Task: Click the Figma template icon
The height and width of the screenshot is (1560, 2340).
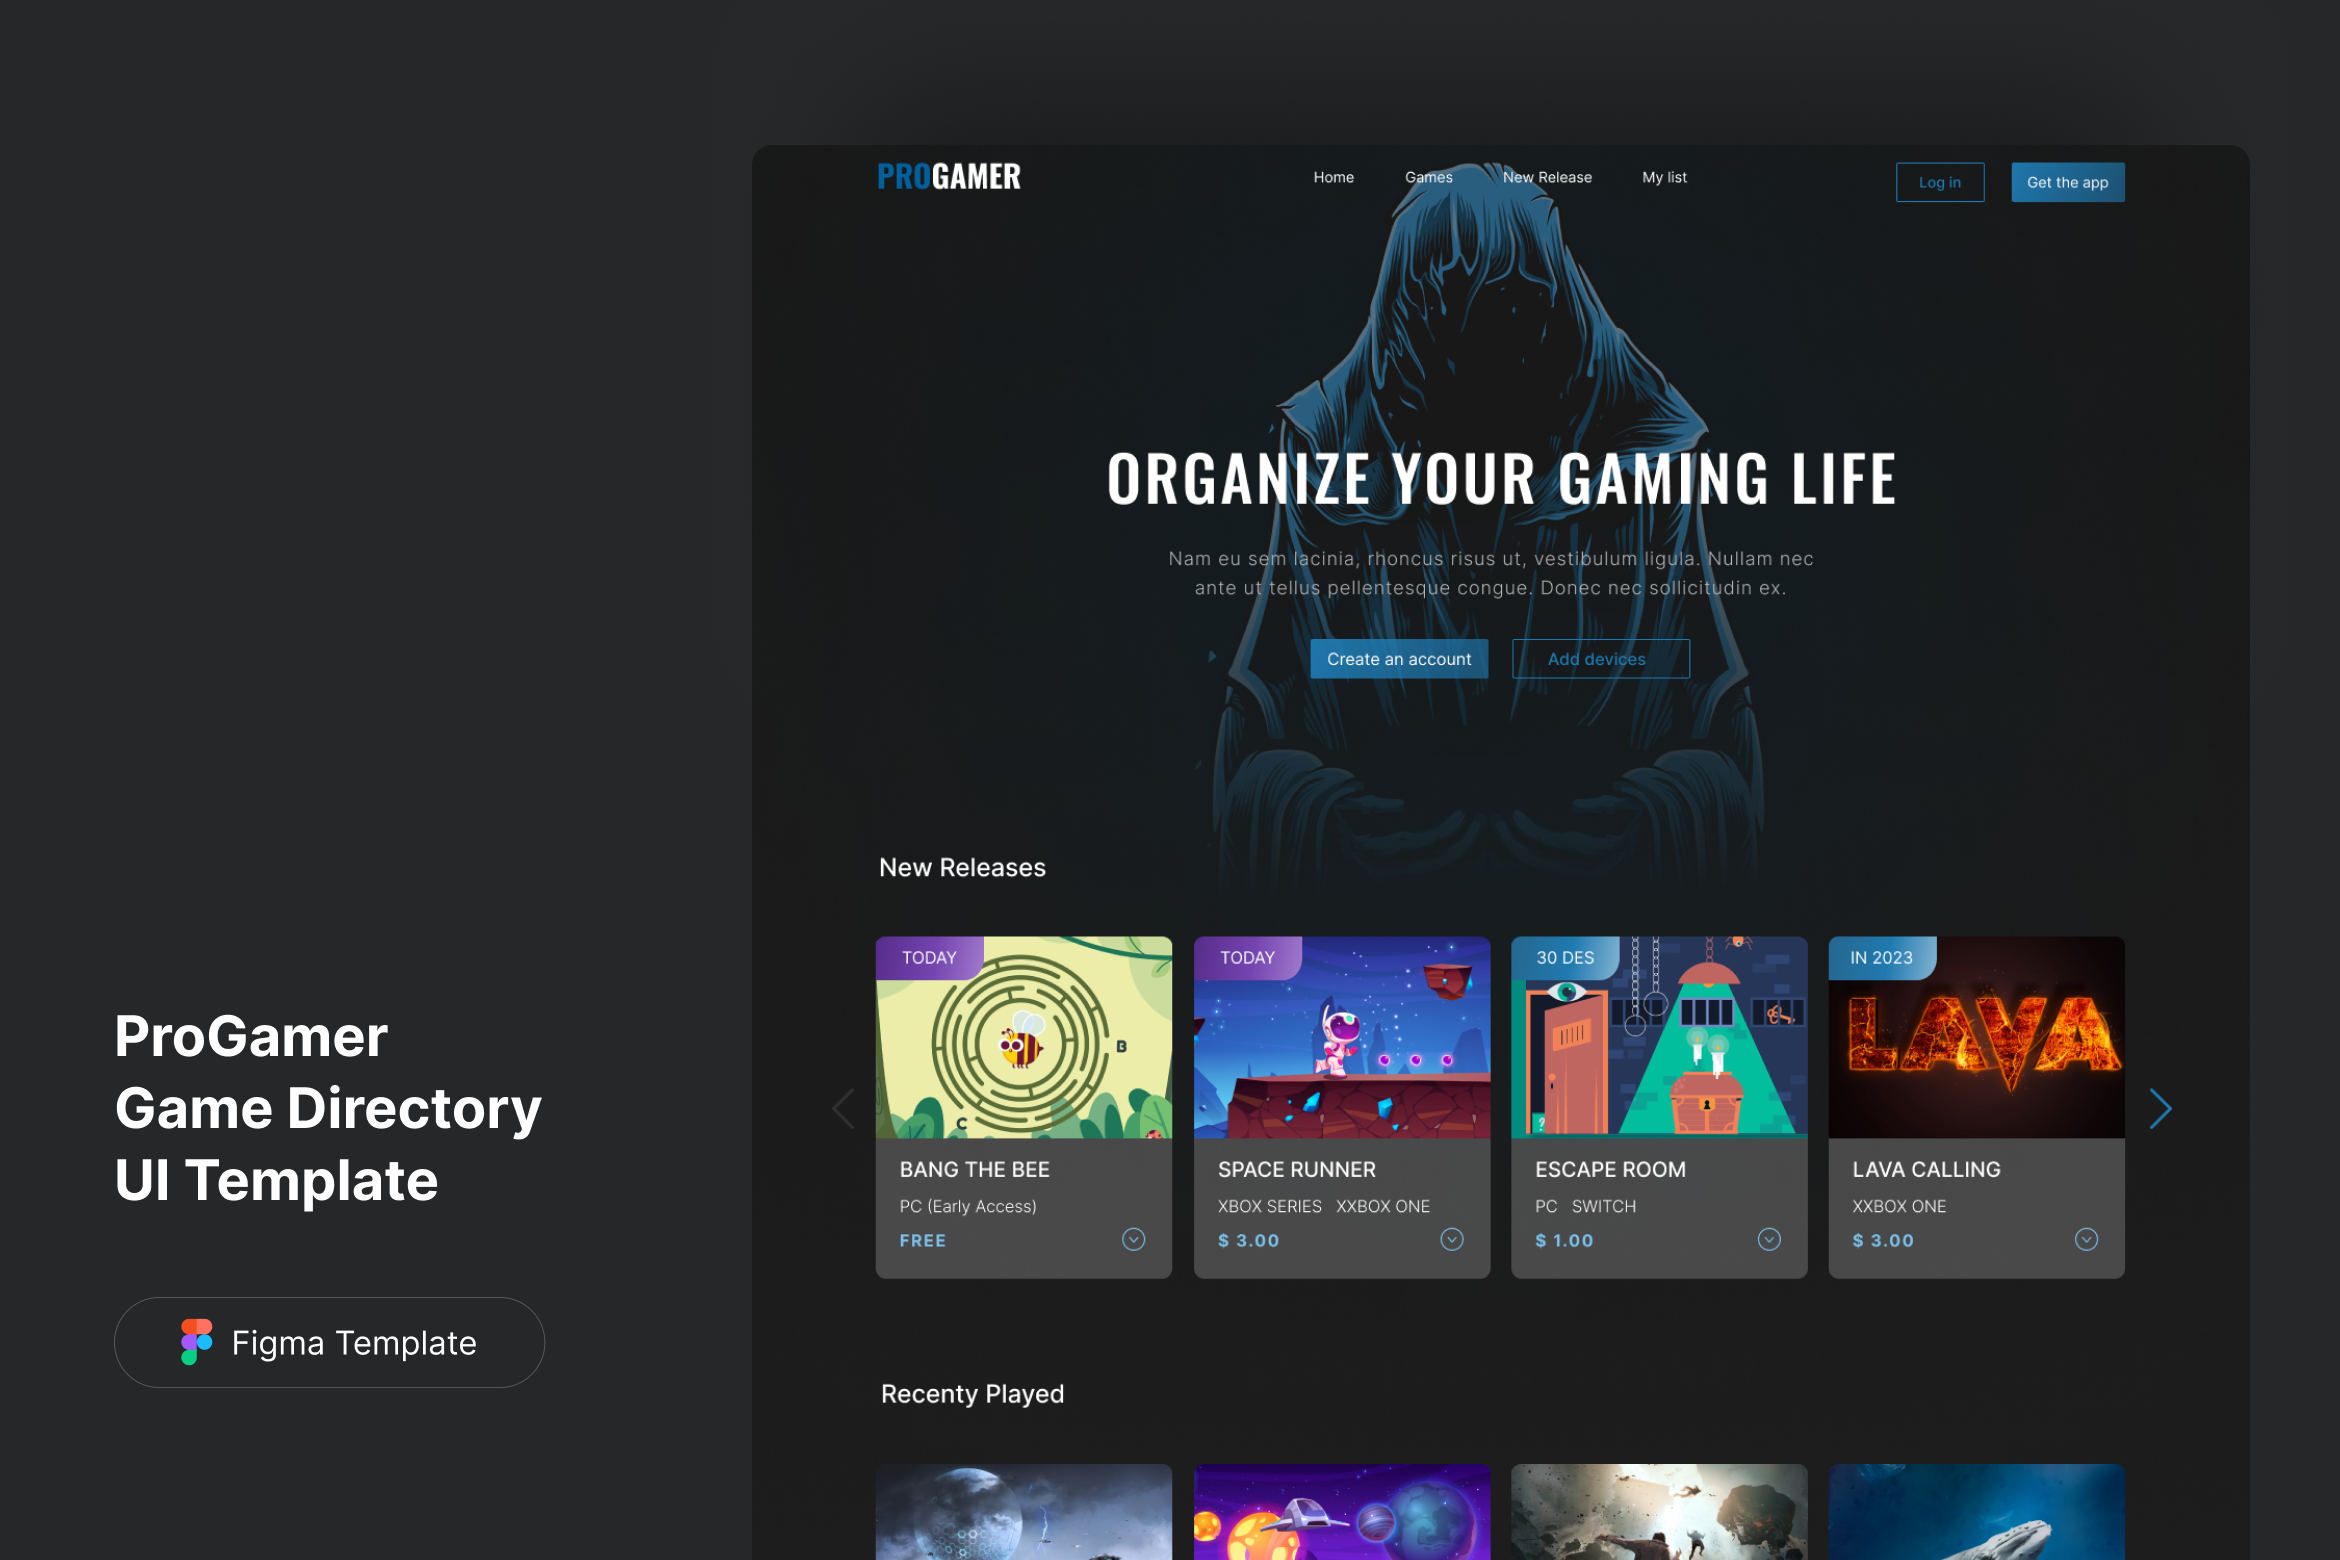Action: [195, 1341]
